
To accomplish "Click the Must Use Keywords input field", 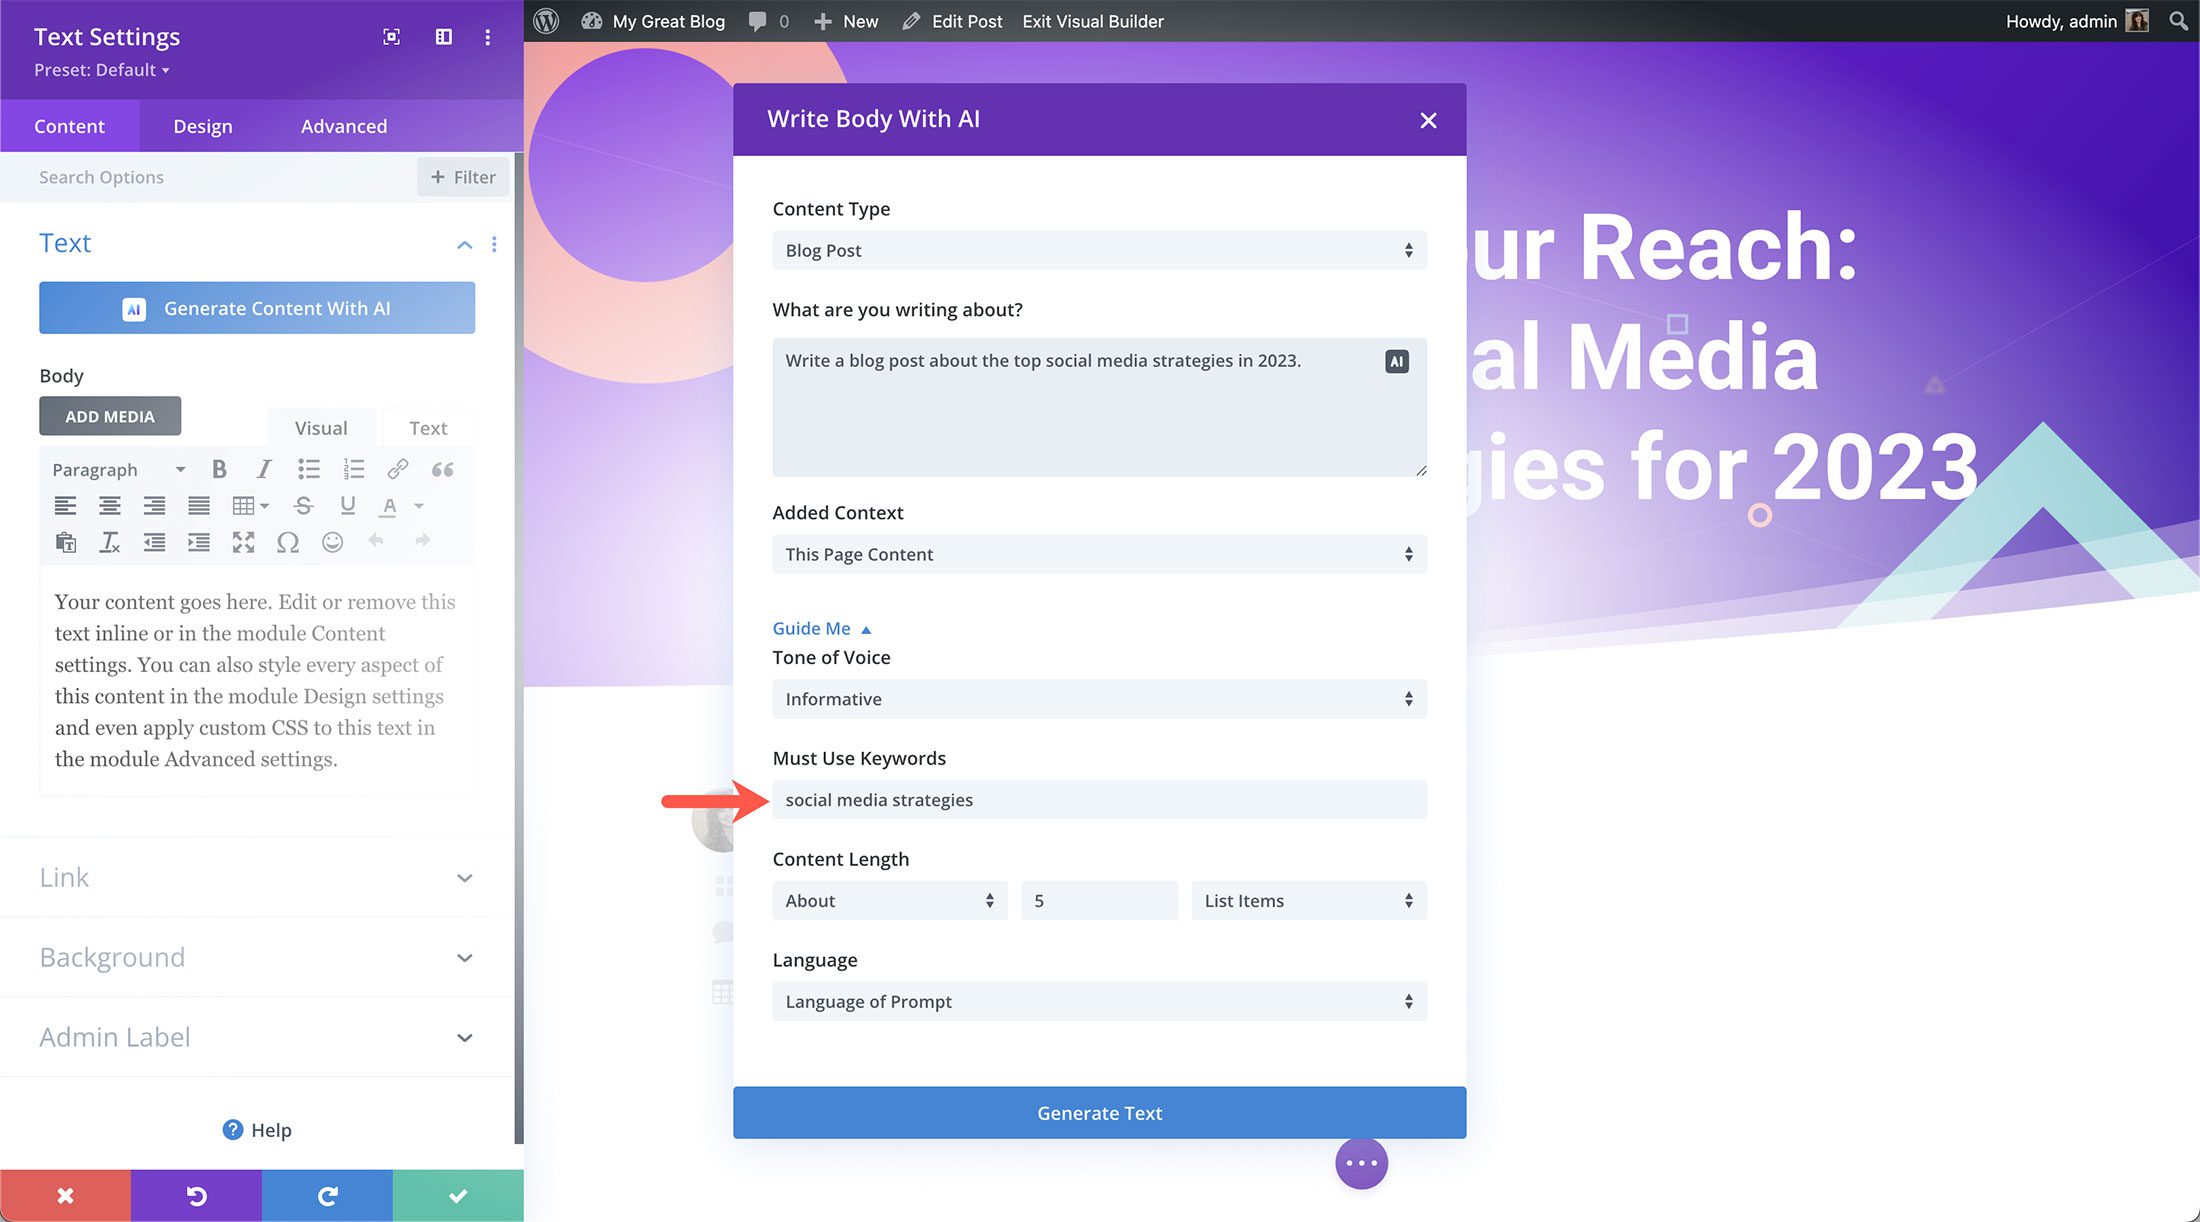I will [x=1098, y=799].
